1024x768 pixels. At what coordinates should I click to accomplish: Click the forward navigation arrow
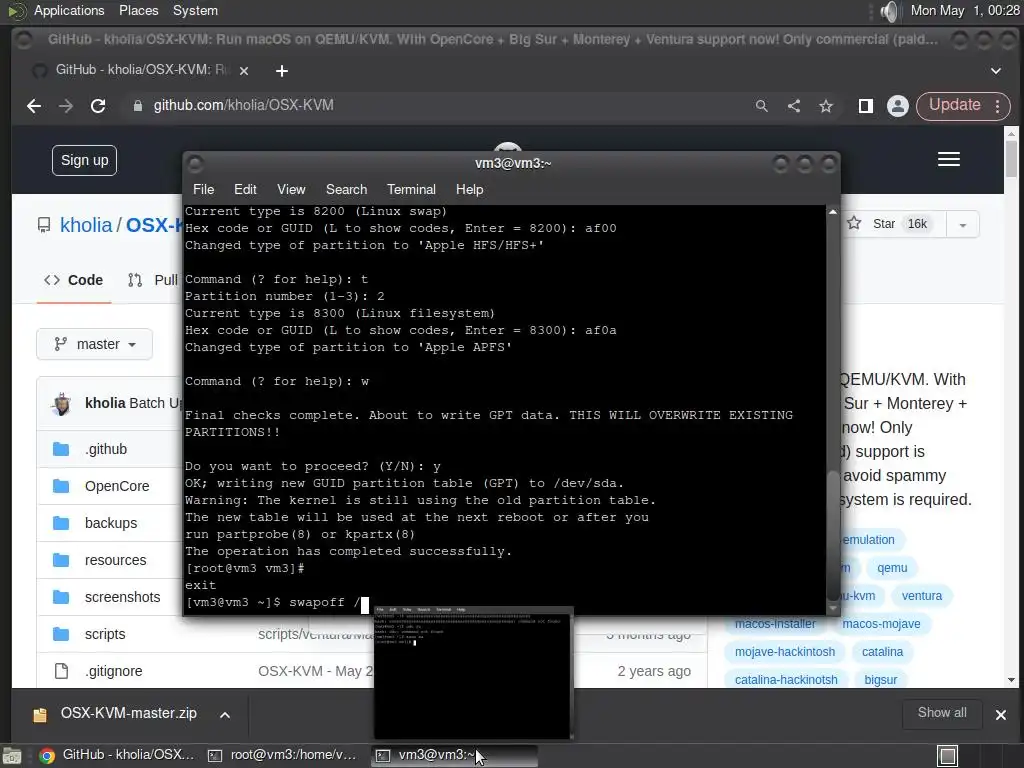pos(66,106)
